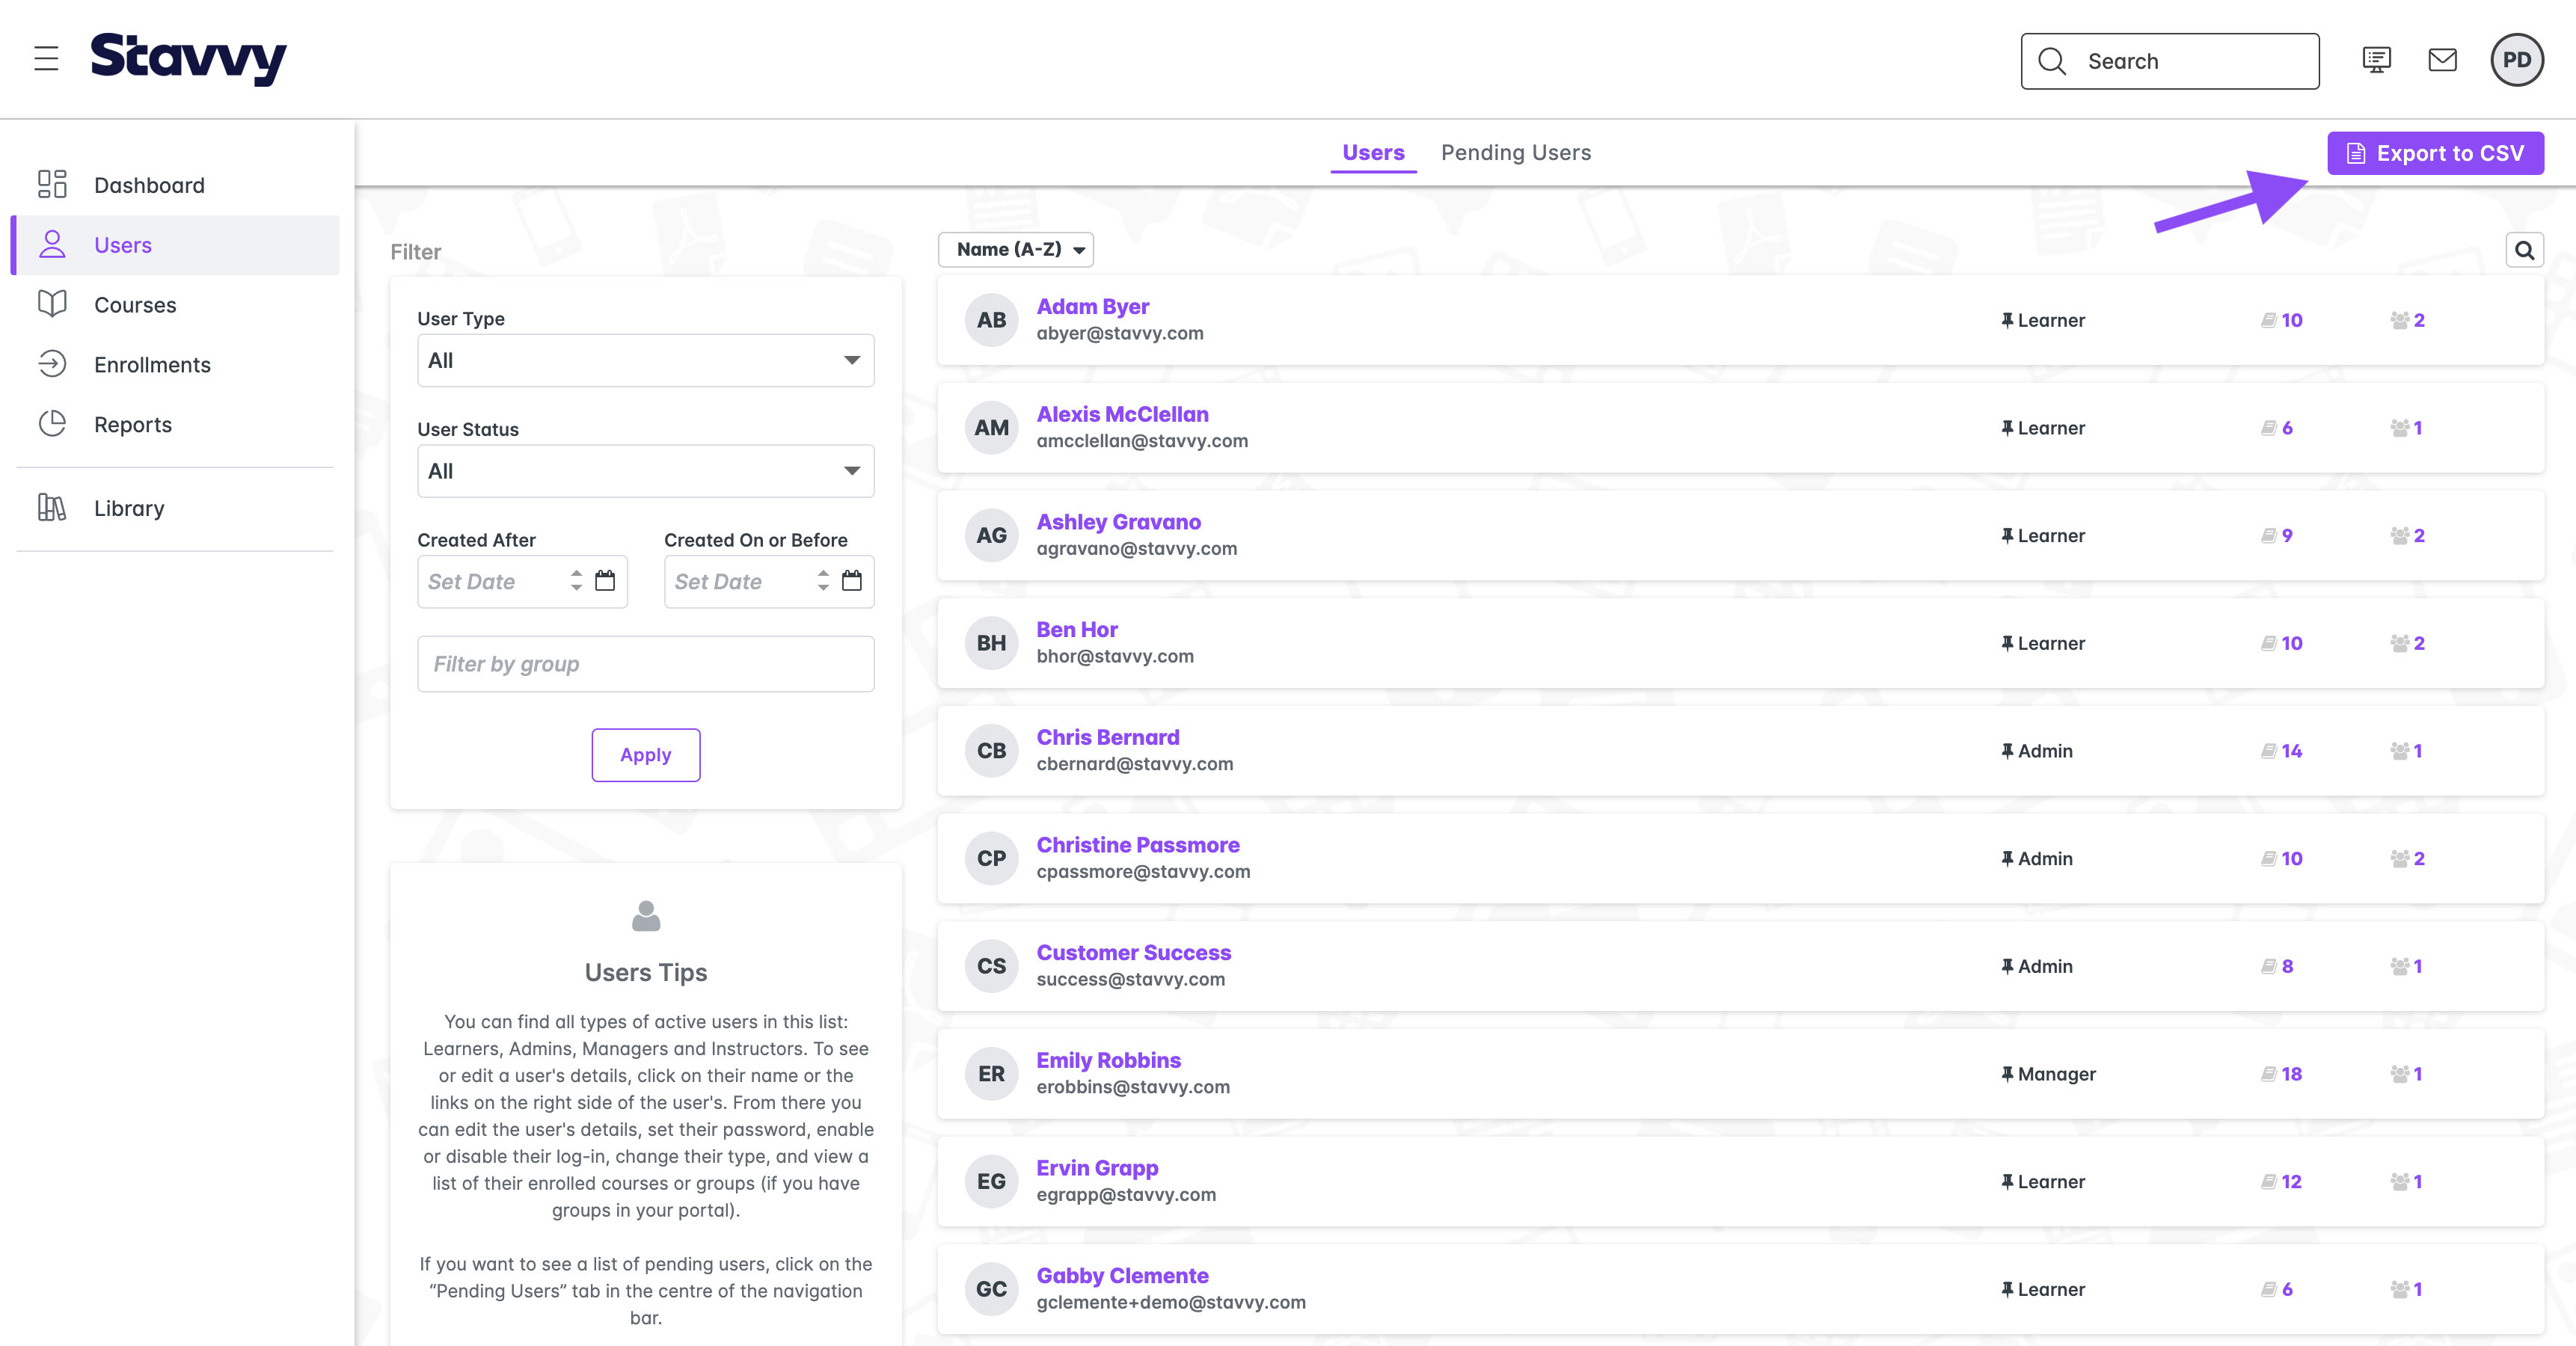
Task: Click the AG avatar for Ashley Gravano
Action: point(991,535)
